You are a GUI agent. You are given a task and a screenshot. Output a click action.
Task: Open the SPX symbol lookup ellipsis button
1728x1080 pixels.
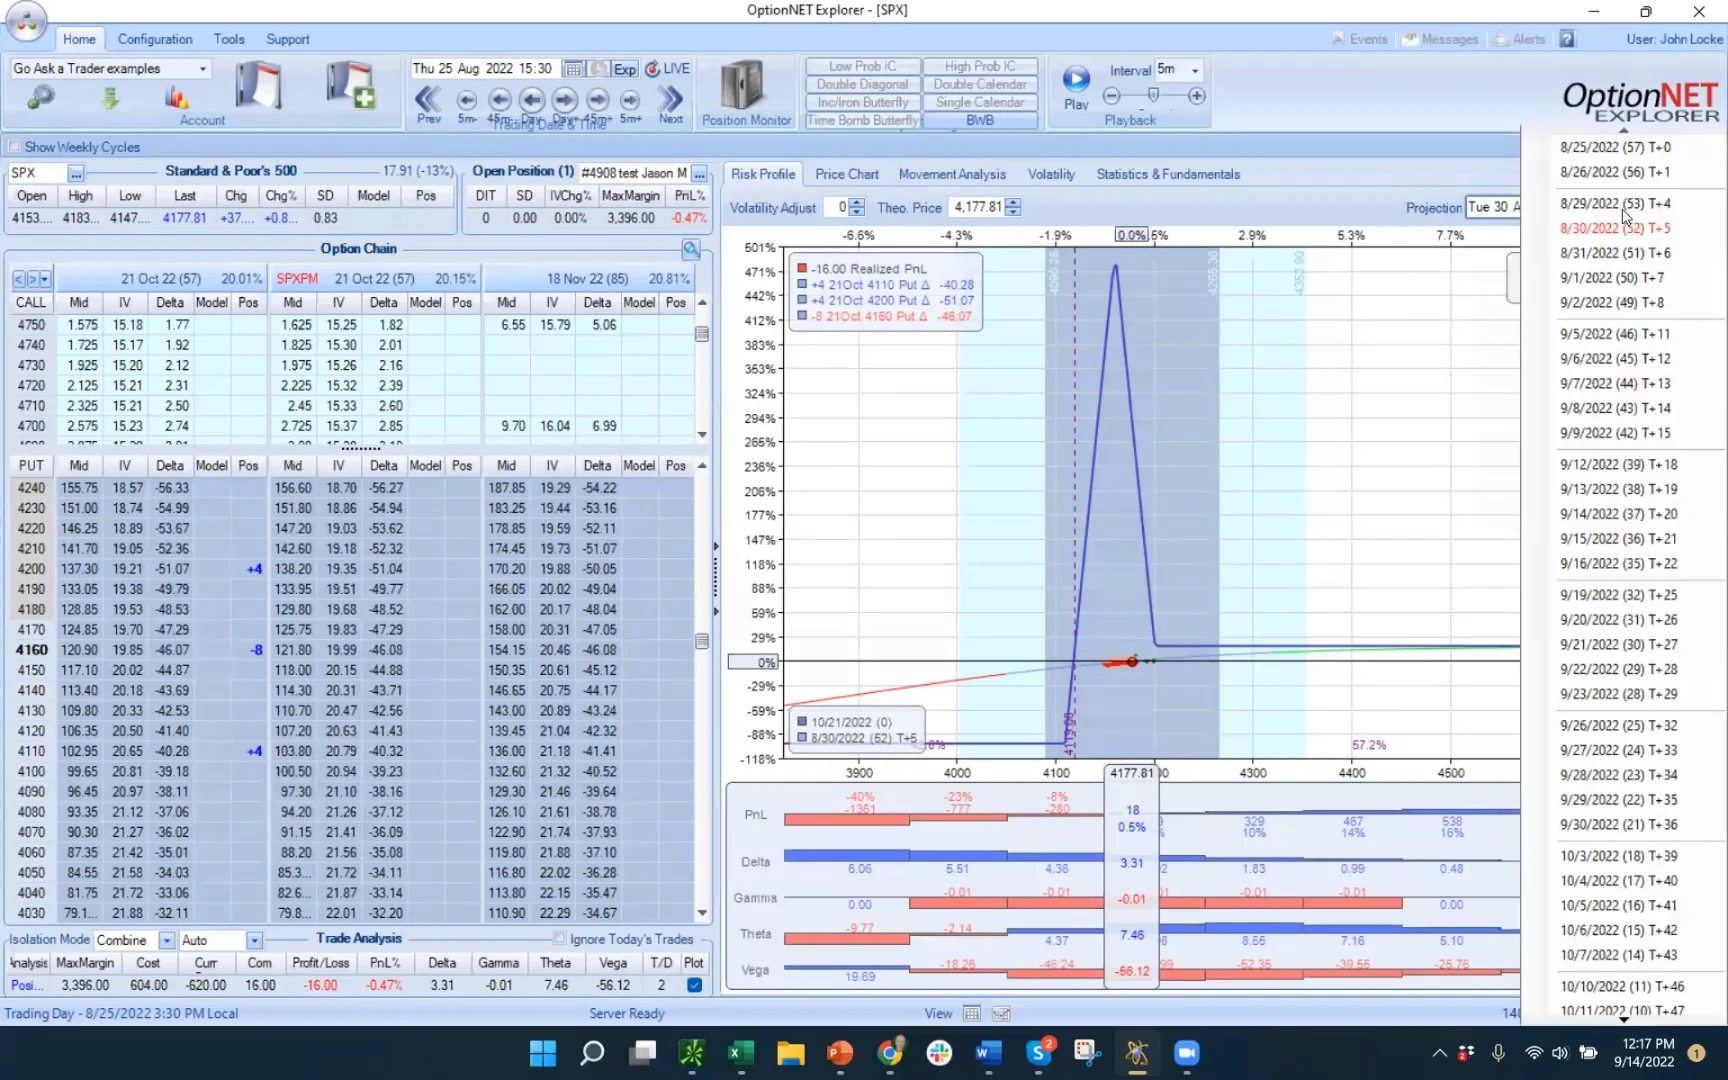(76, 173)
